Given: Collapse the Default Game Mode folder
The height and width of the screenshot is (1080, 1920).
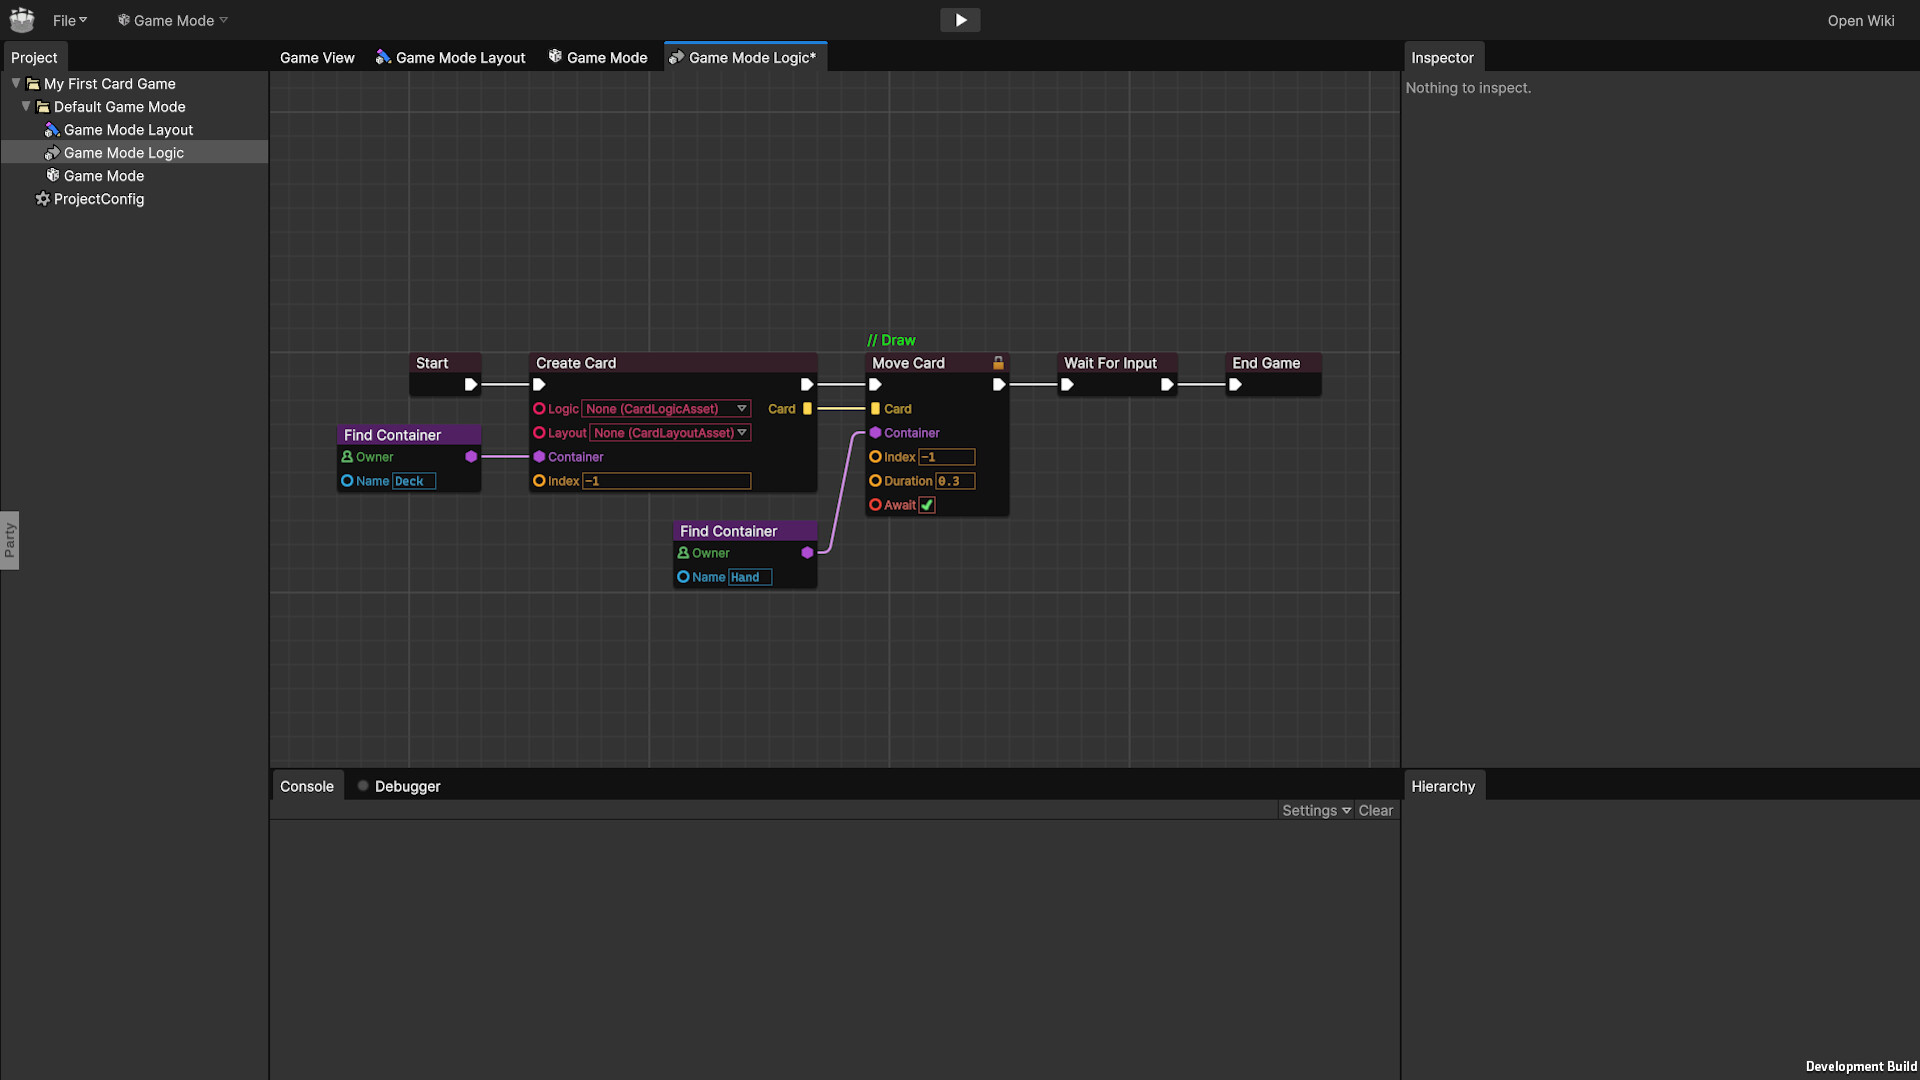Looking at the screenshot, I should pyautogui.click(x=26, y=106).
